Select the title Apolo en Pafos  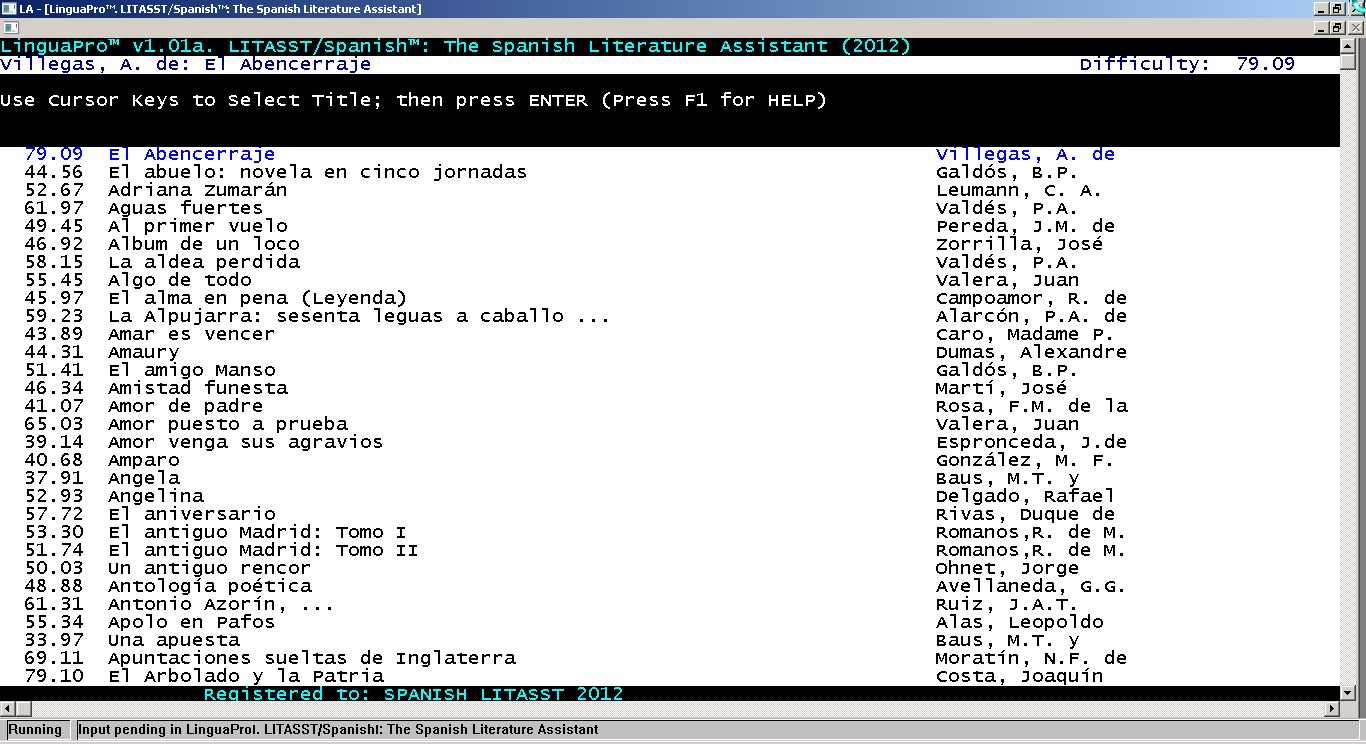[191, 622]
